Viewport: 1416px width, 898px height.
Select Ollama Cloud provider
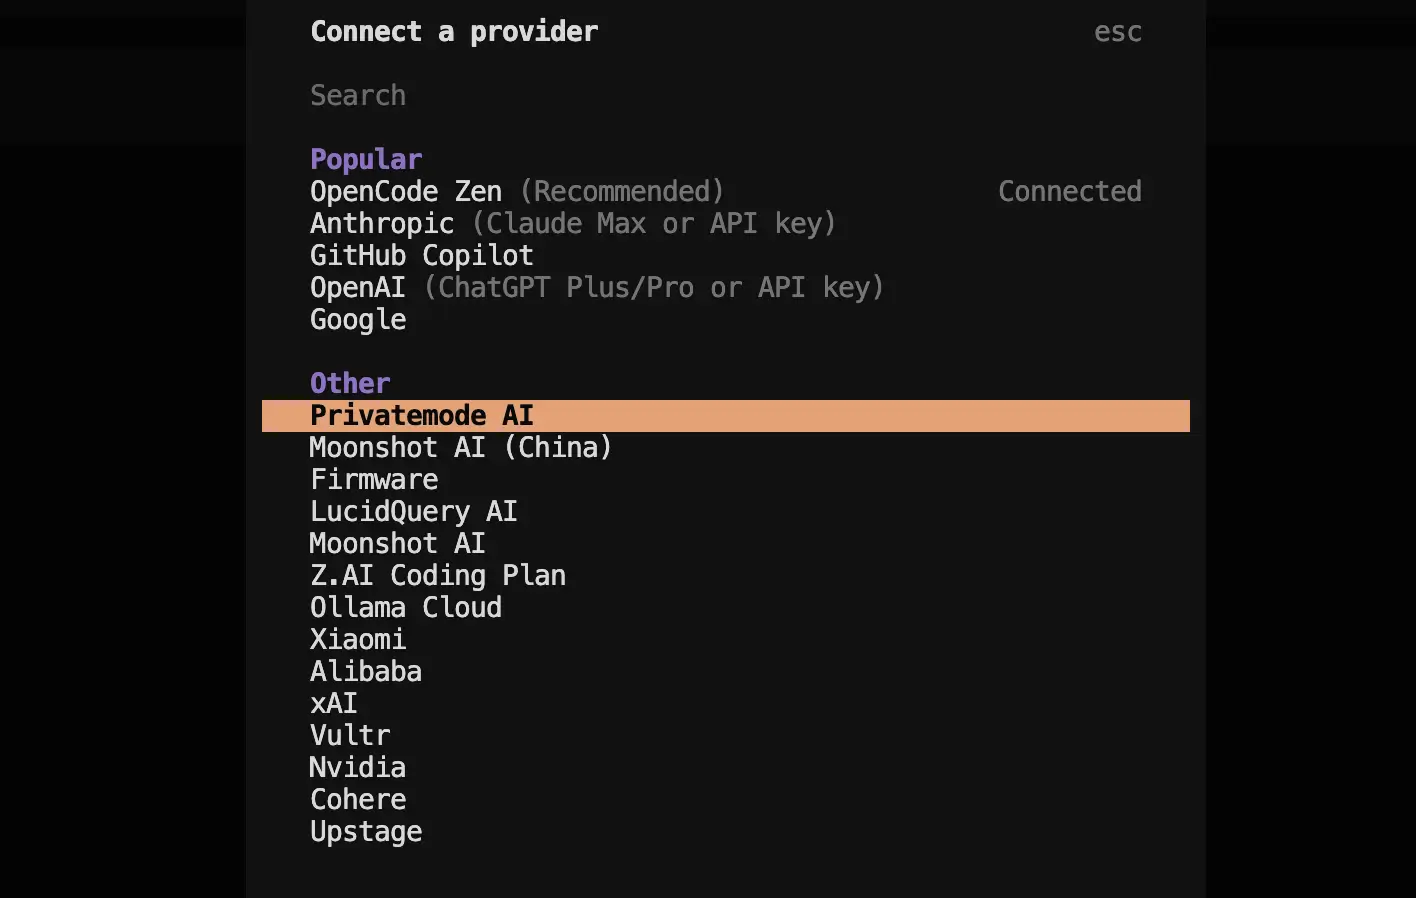[405, 607]
